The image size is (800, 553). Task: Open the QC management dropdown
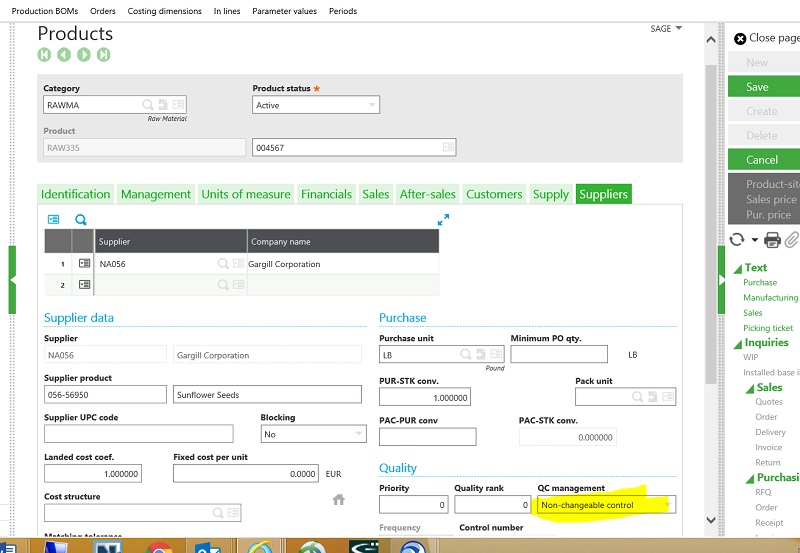666,505
